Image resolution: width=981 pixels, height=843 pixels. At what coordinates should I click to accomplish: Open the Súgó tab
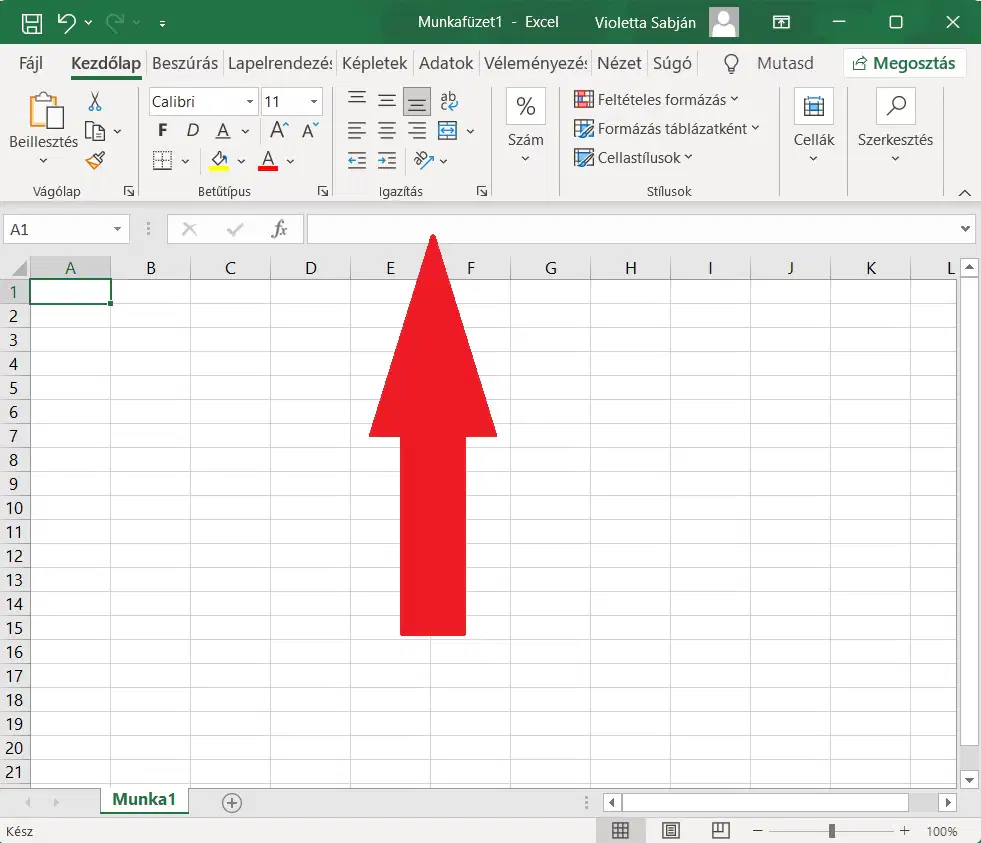[x=672, y=63]
